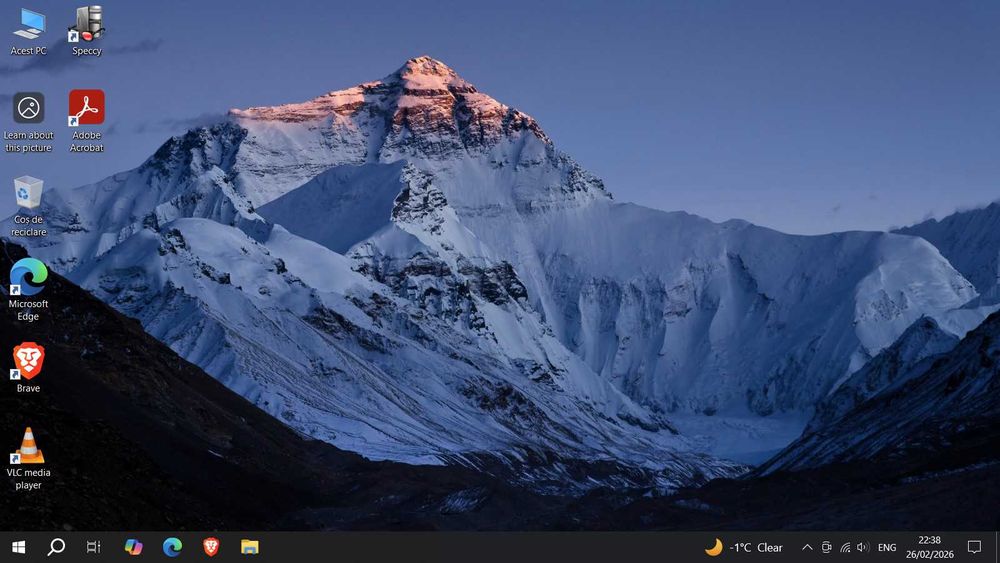Launch Brave from the taskbar

(x=211, y=547)
